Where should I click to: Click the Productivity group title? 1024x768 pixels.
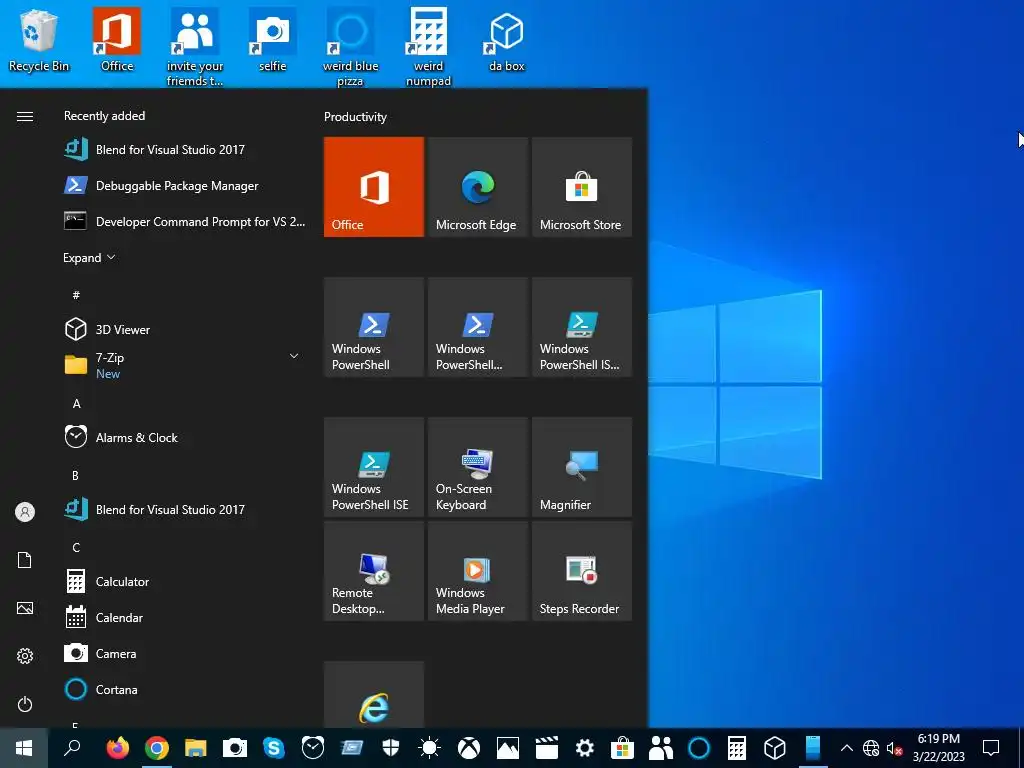point(355,117)
